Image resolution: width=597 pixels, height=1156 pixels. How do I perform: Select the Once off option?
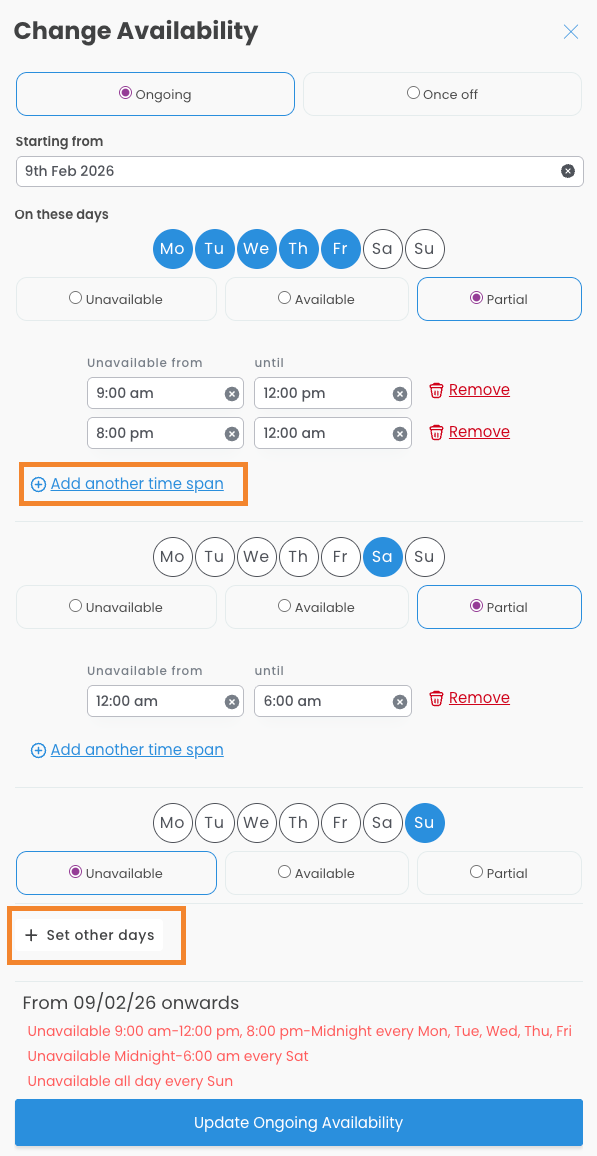pos(442,94)
